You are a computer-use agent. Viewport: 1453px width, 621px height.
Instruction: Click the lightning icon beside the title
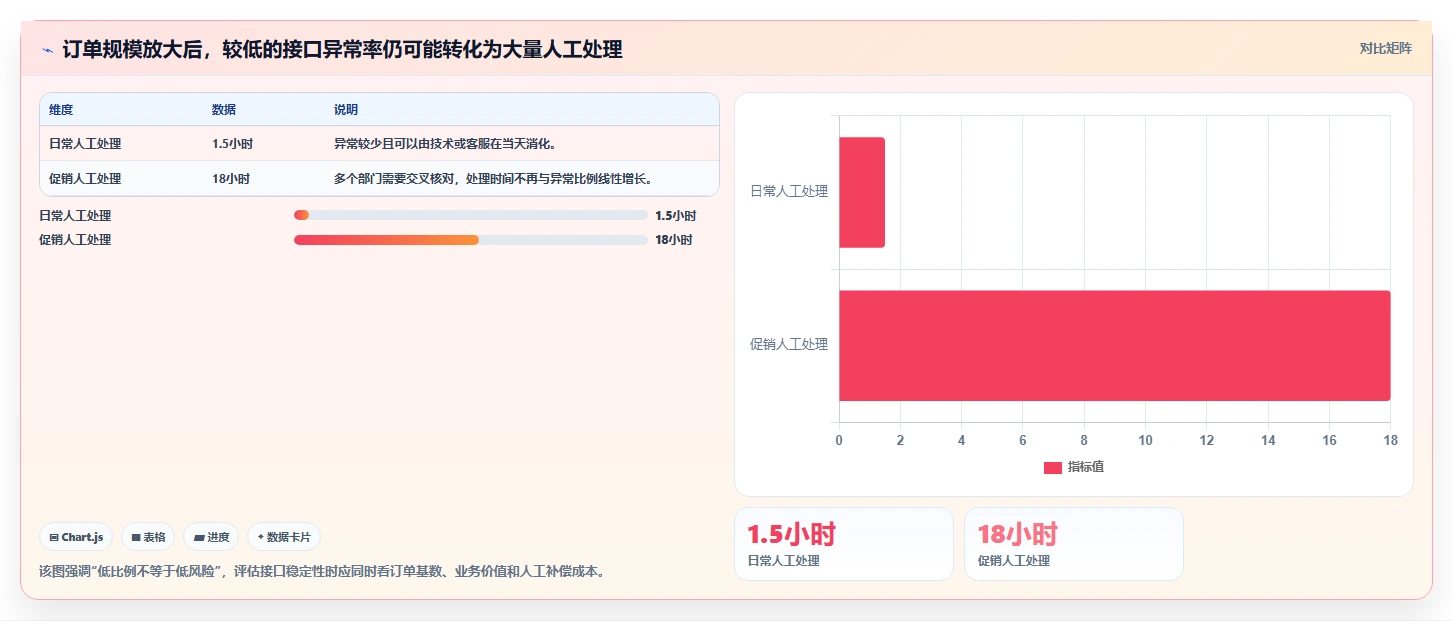[47, 49]
